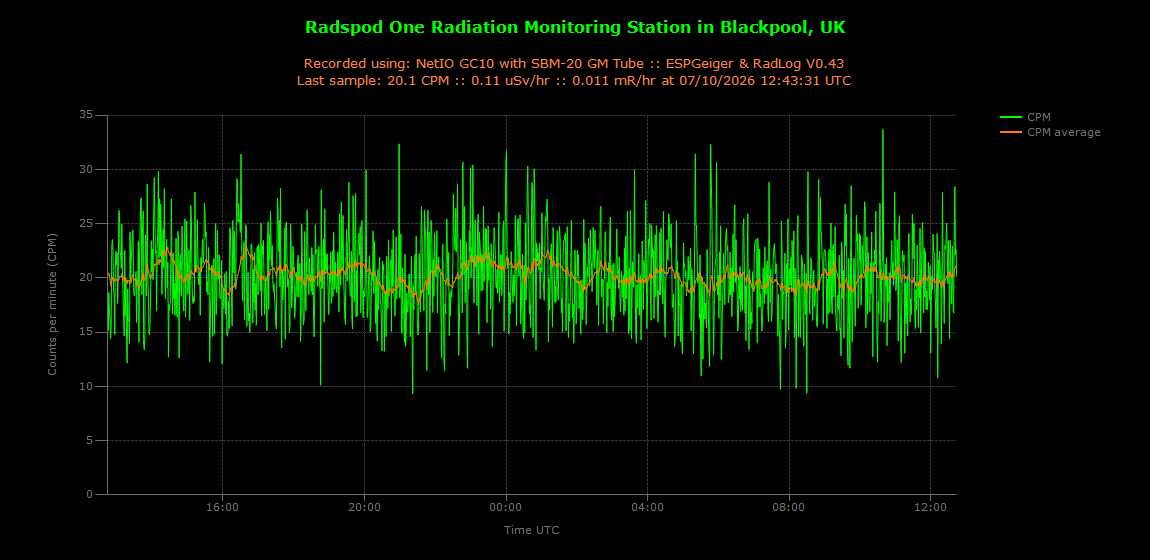This screenshot has width=1150, height=560.
Task: Select the 'Last sample: 20.1 CPM' subtitle line
Action: point(575,81)
